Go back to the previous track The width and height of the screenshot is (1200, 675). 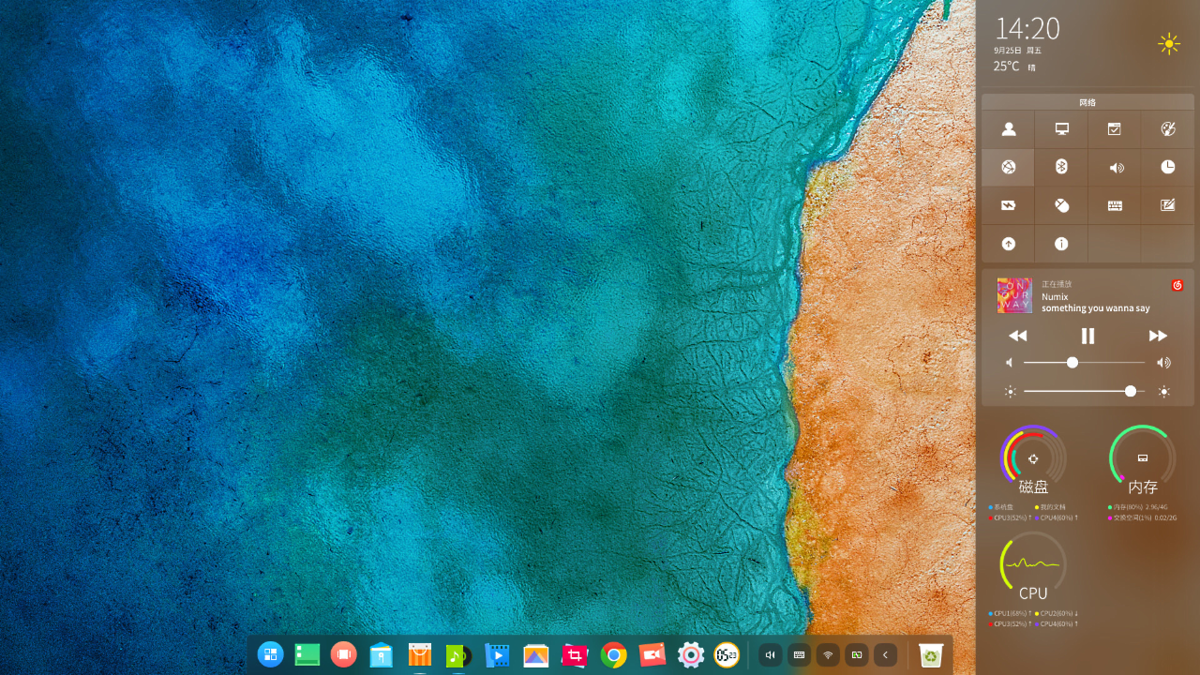(x=1018, y=336)
